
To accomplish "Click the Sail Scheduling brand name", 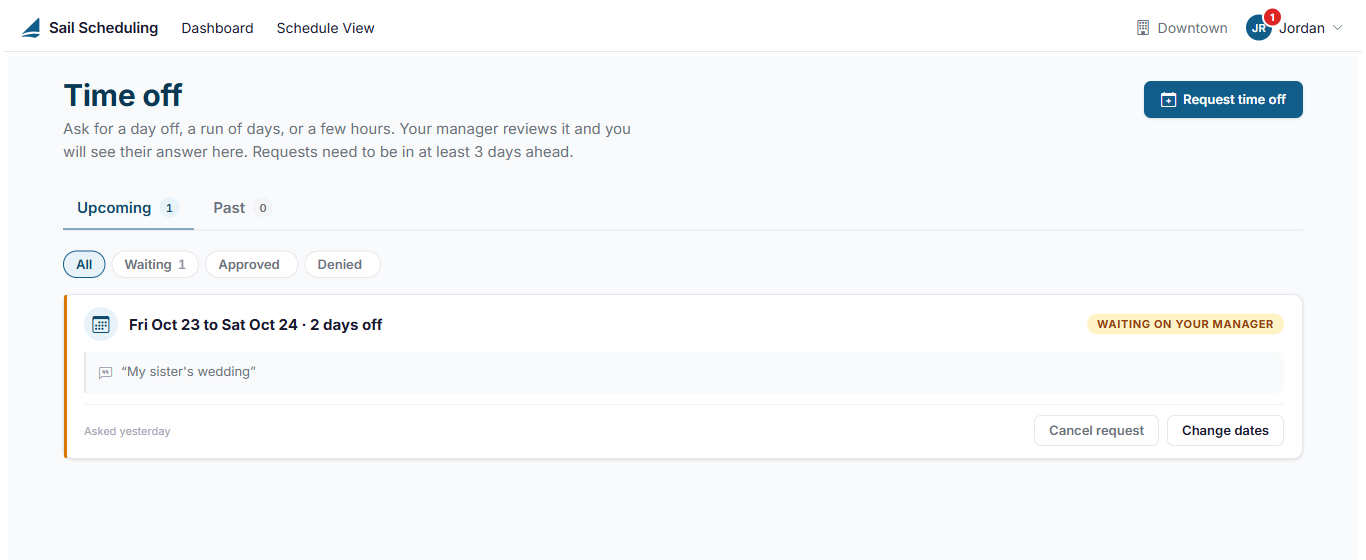I will tap(103, 28).
